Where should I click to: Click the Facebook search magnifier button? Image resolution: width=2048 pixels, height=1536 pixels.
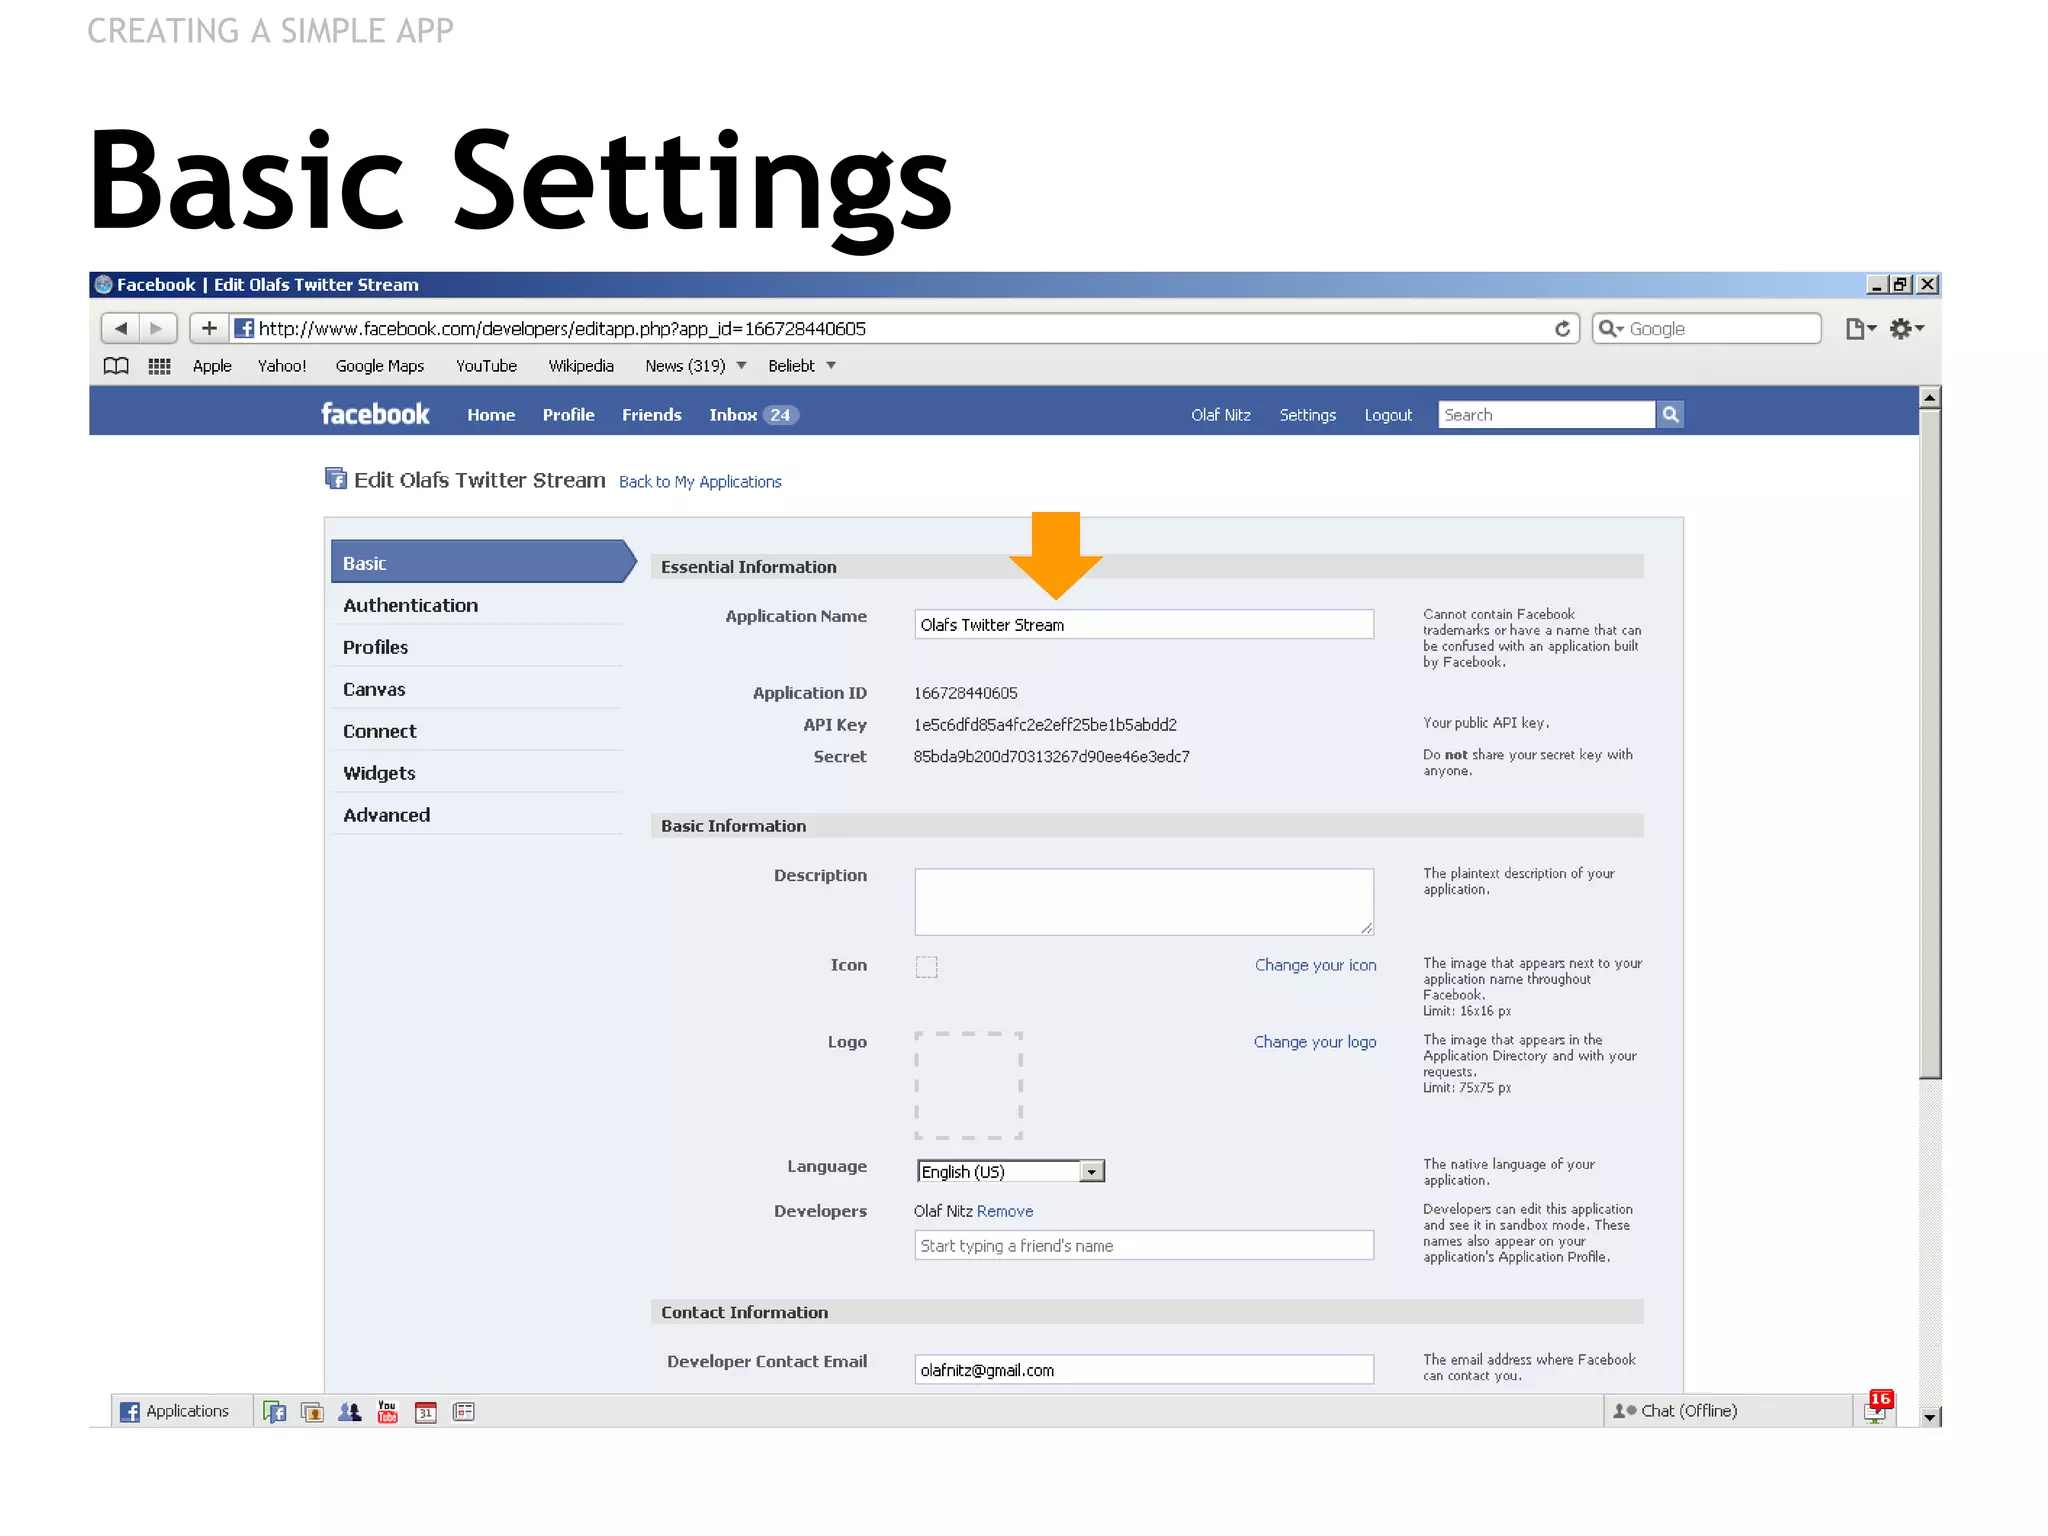[1670, 414]
